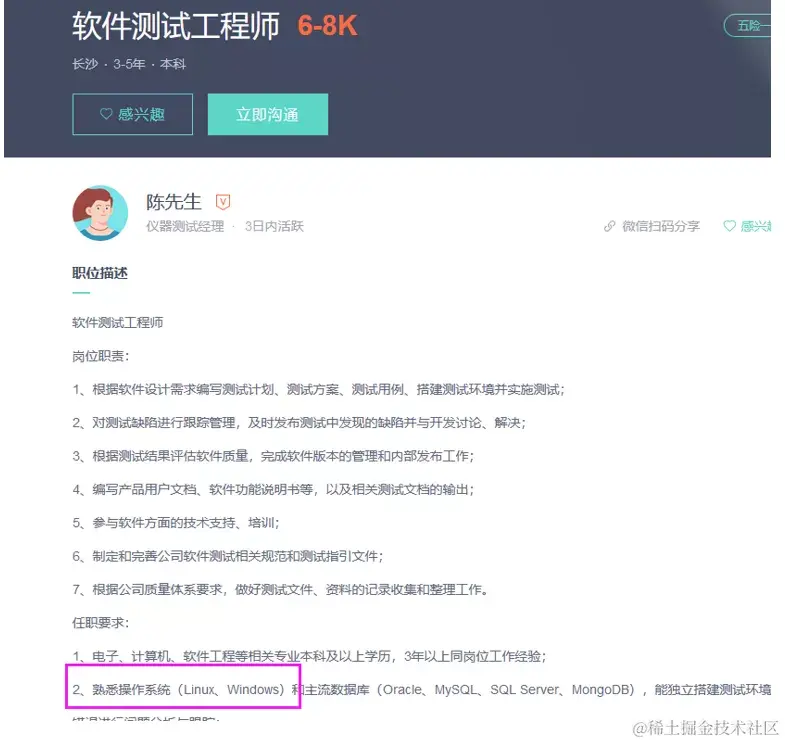This screenshot has width=785, height=743.
Task: Click the 6-8K salary text
Action: 327,26
